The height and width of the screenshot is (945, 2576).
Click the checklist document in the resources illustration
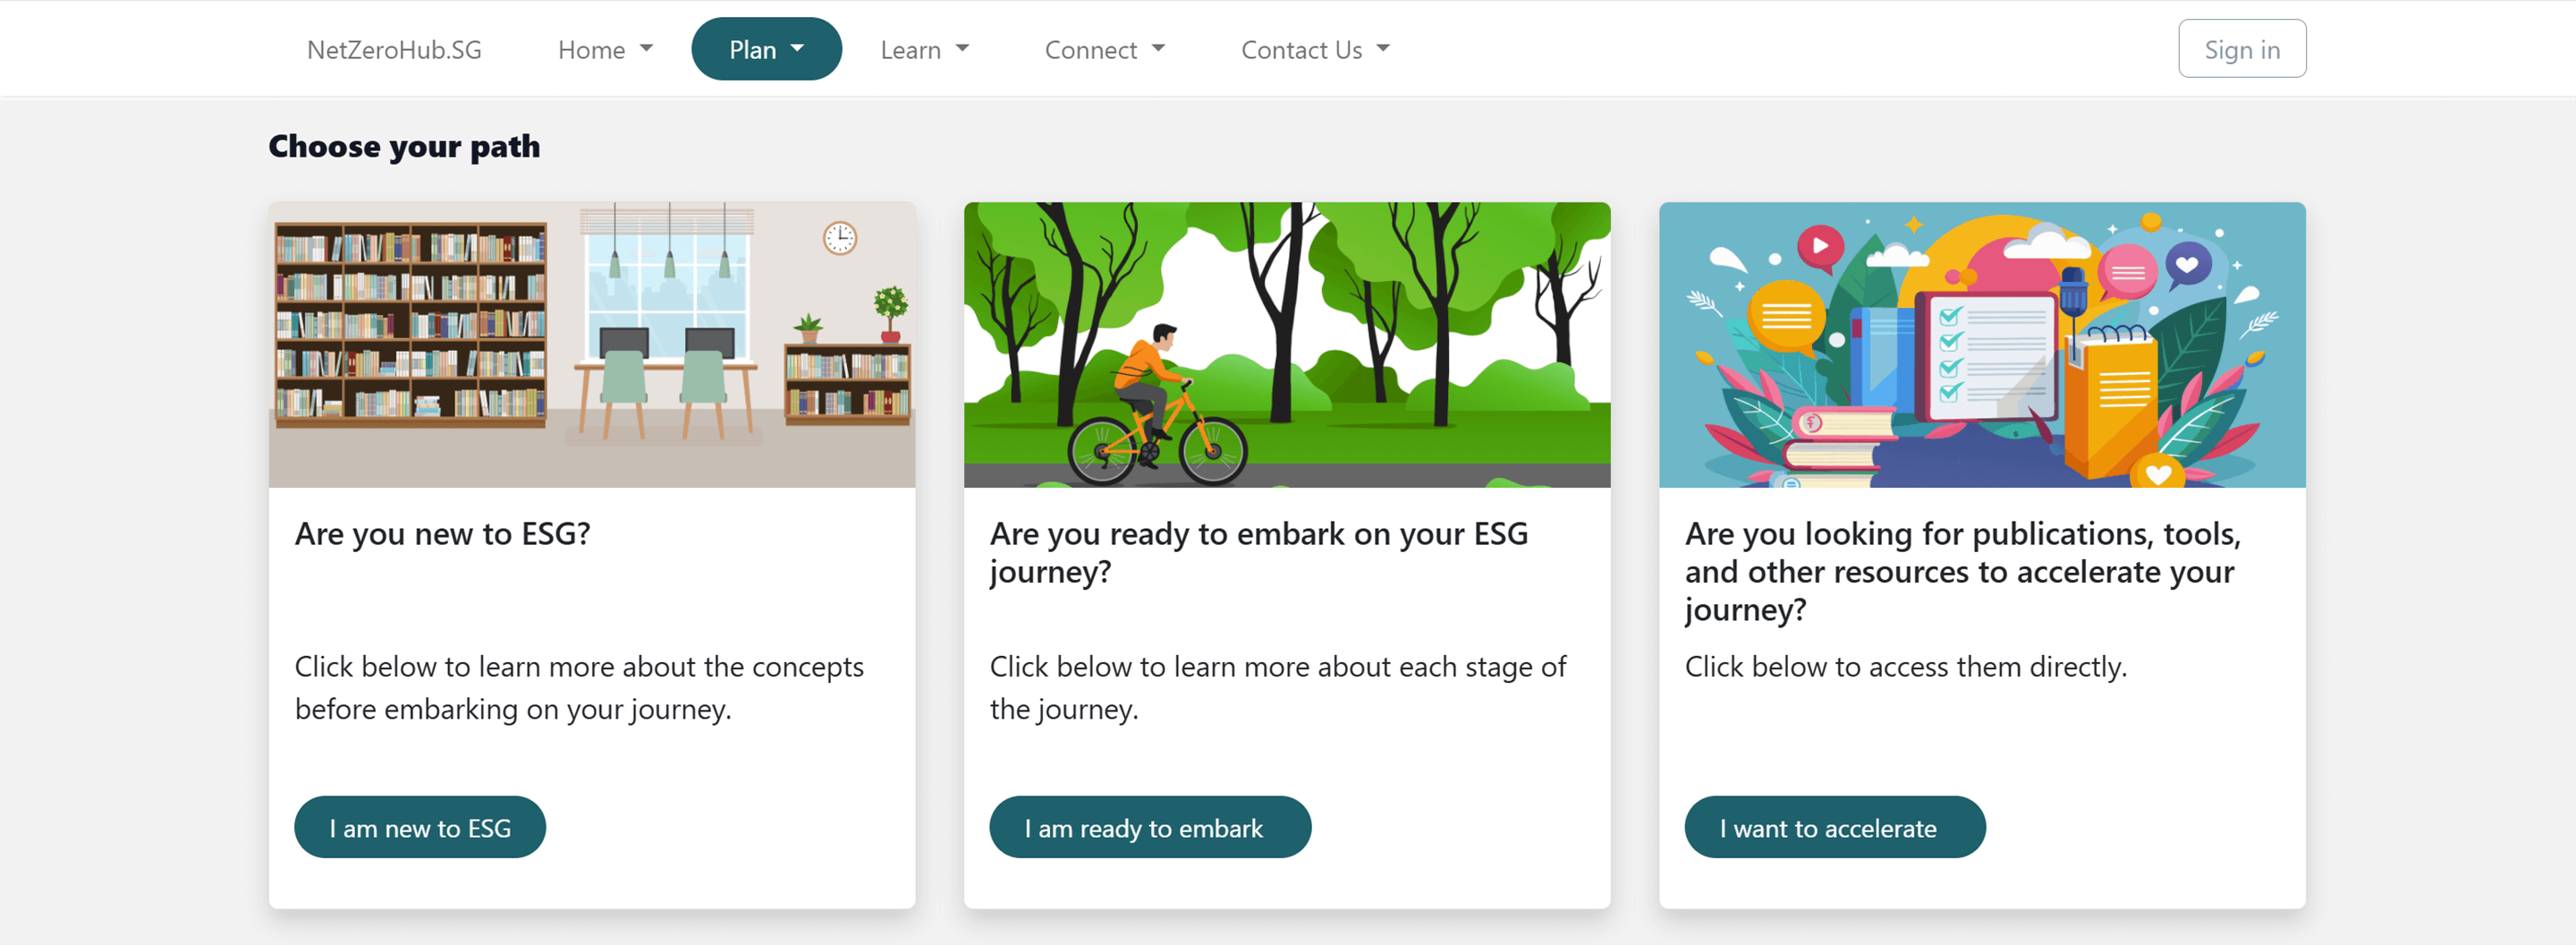pyautogui.click(x=1990, y=355)
